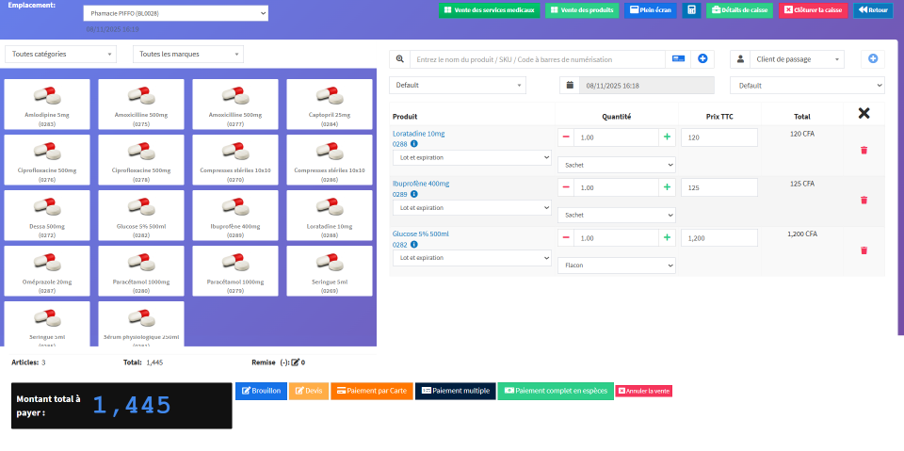Open the calculator icon button
904x451 pixels.
pos(691,10)
